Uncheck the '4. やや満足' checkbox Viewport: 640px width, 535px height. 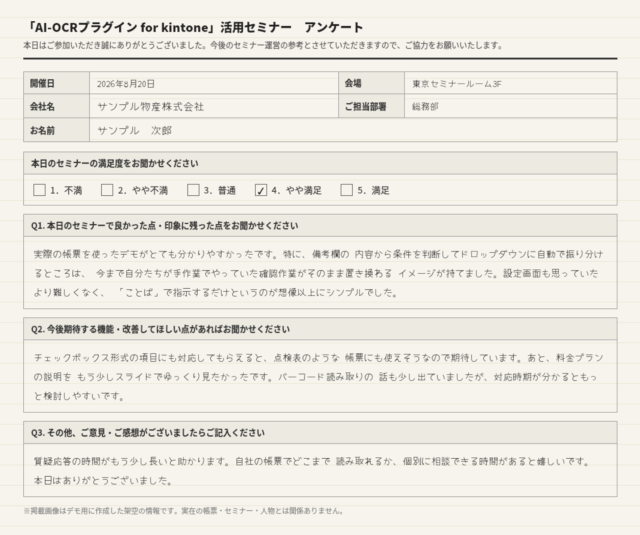261,190
